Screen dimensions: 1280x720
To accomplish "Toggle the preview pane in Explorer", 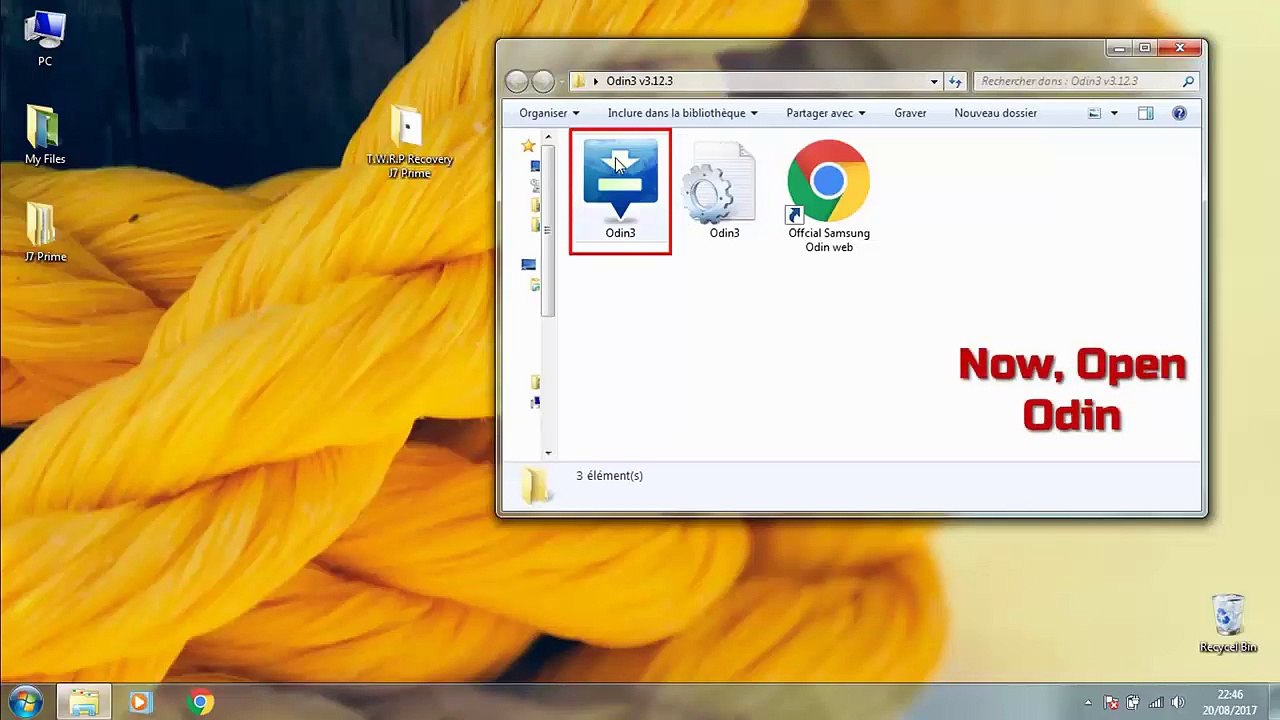I will [1145, 113].
